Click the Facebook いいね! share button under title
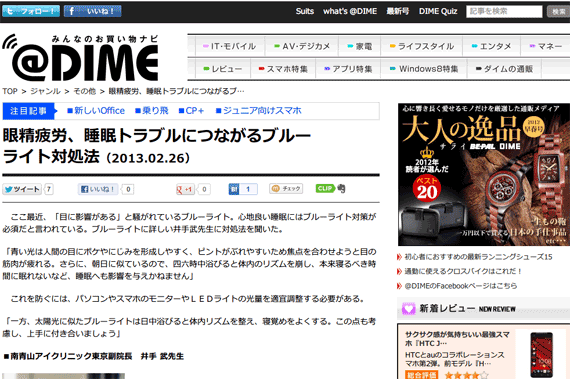 pyautogui.click(x=98, y=189)
